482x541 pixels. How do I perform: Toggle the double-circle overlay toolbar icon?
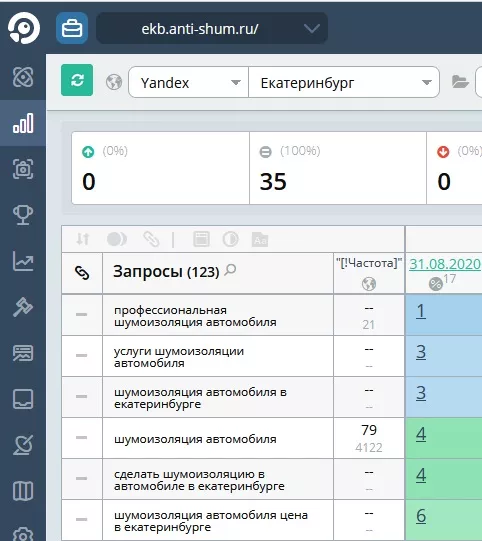pyautogui.click(x=117, y=239)
